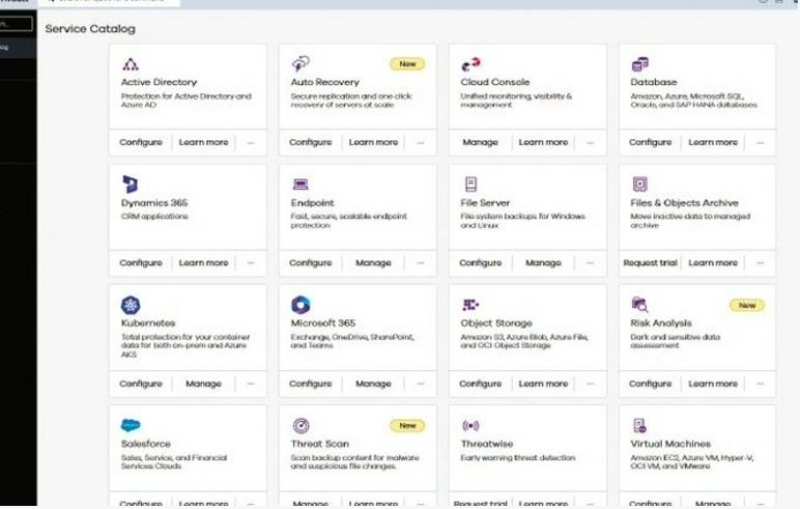Image resolution: width=800 pixels, height=509 pixels.
Task: Click the Threat Scan radar icon
Action: (300, 425)
